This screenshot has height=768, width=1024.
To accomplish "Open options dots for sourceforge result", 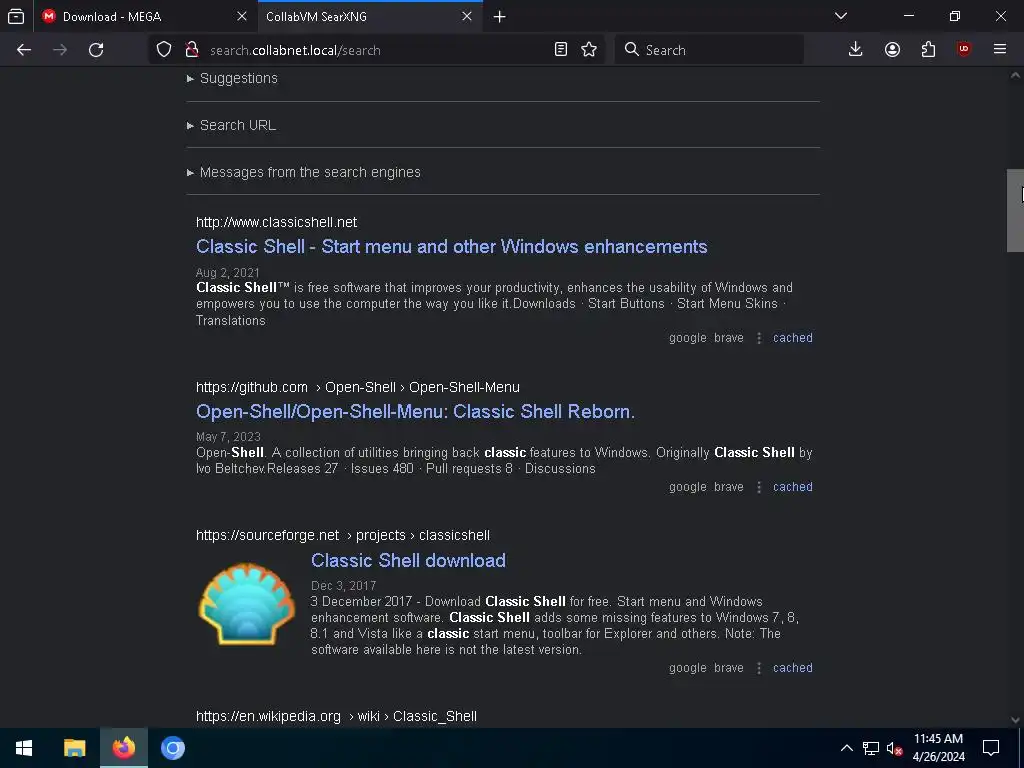I will tap(759, 668).
